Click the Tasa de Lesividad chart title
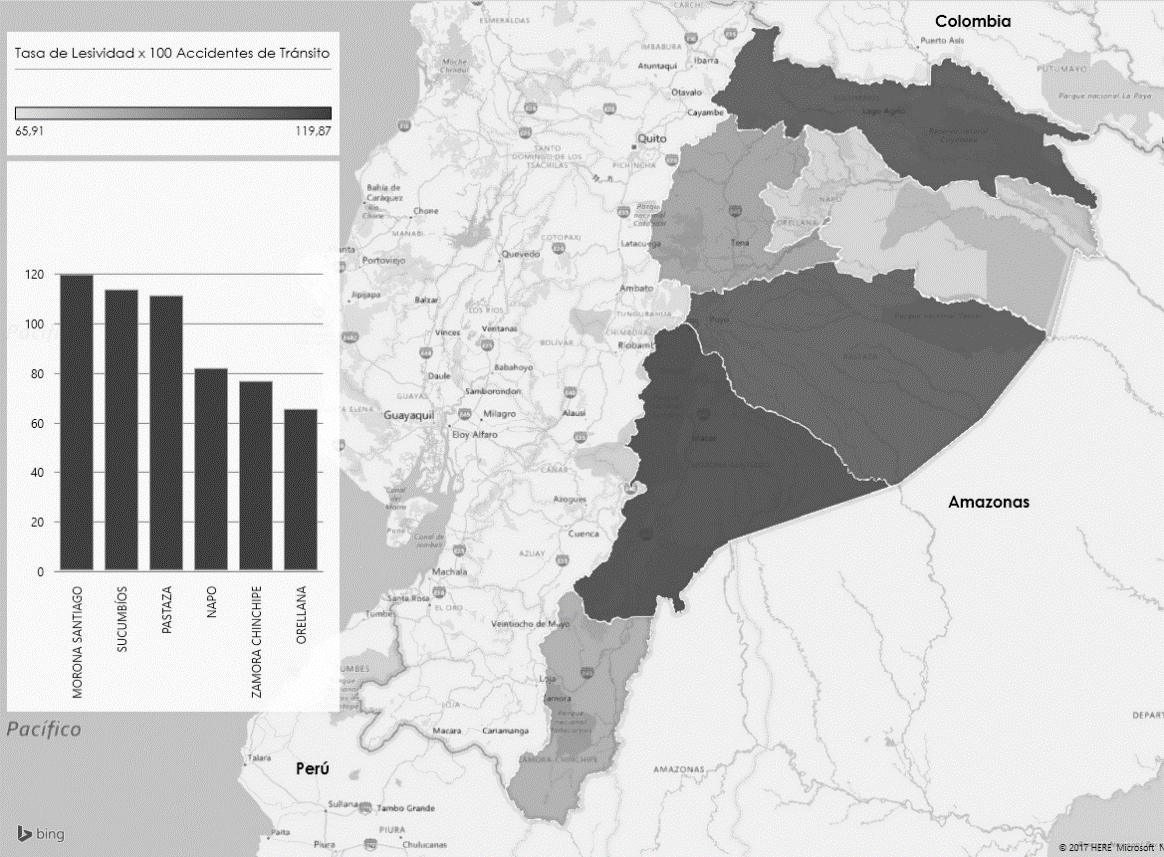 pos(172,52)
